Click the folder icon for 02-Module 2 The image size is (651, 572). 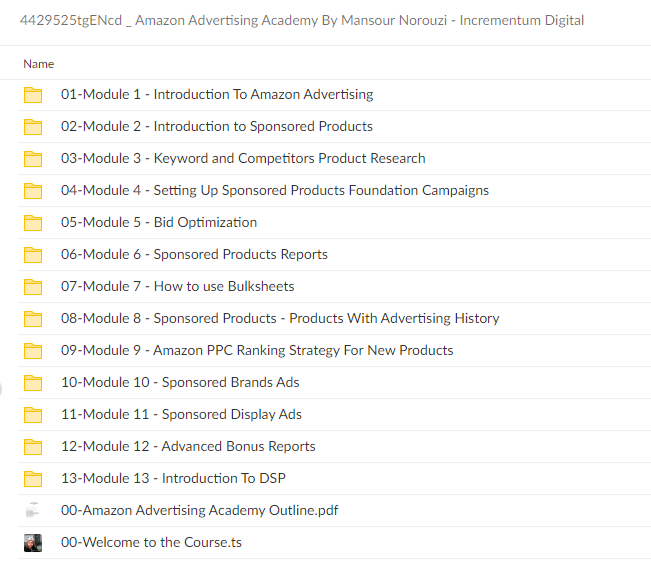click(x=33, y=127)
